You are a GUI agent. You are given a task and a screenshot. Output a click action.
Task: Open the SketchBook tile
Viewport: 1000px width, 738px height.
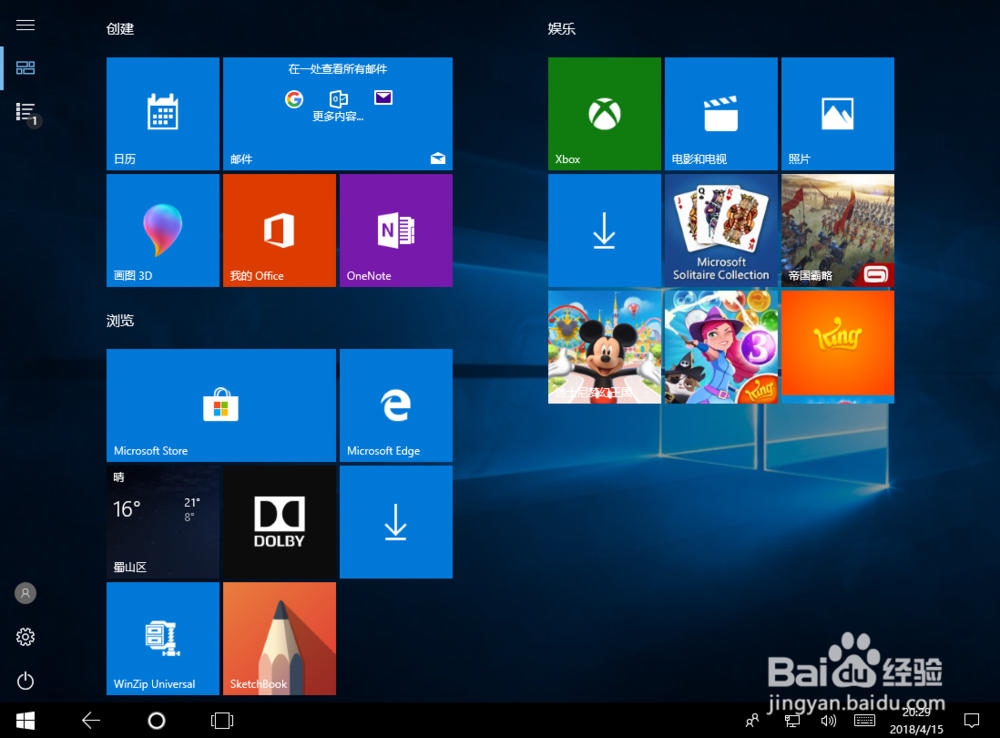(x=279, y=638)
